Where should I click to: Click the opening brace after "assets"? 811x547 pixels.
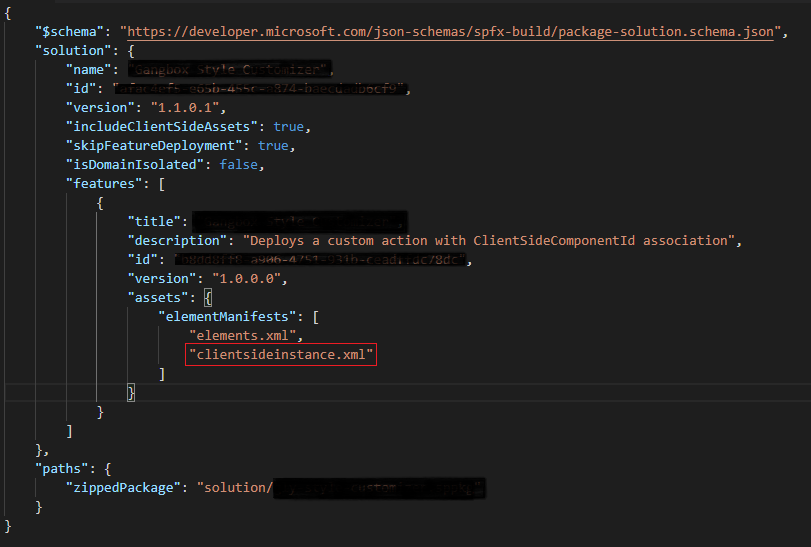[208, 298]
